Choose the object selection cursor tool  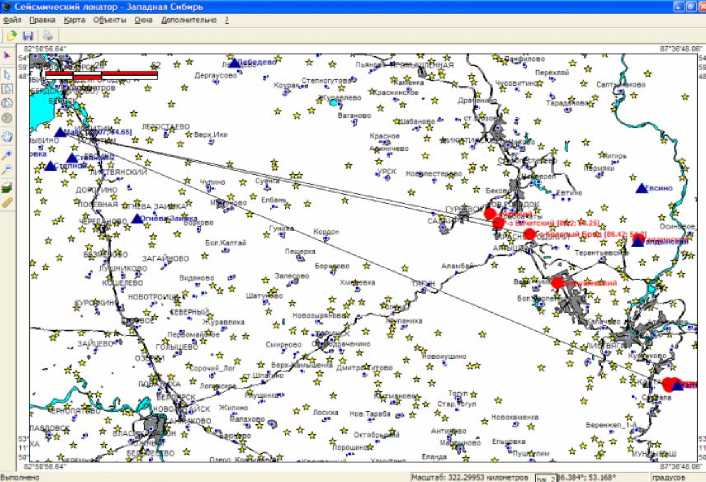coord(7,74)
